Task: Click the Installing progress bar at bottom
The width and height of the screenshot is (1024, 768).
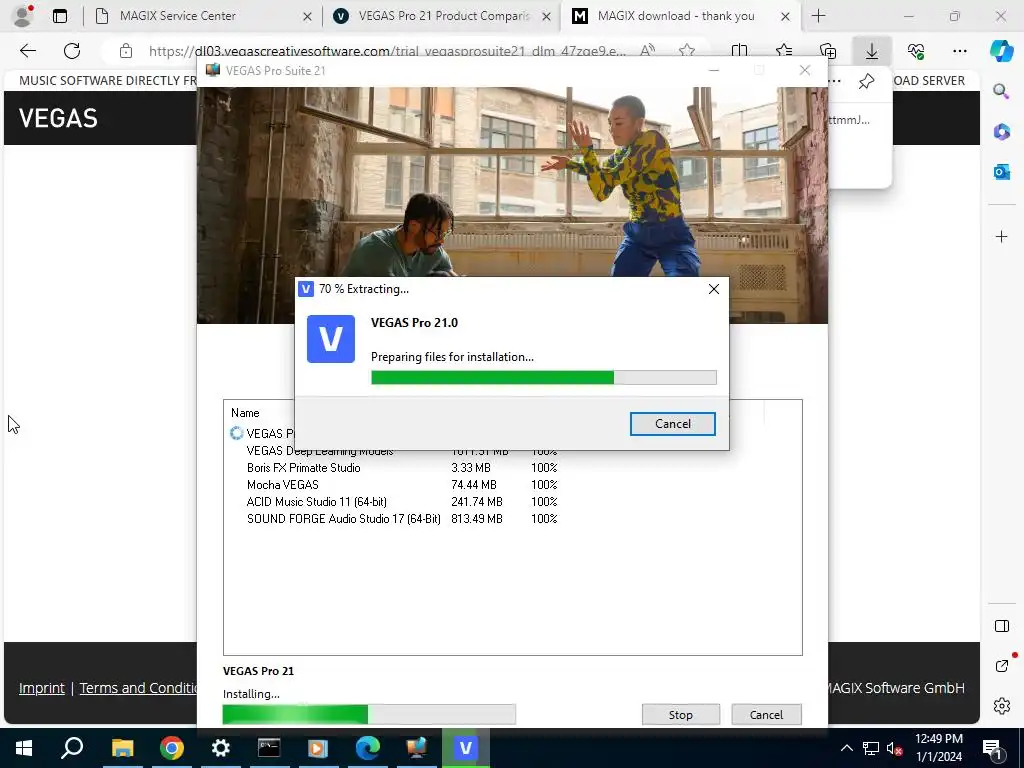Action: pyautogui.click(x=369, y=714)
